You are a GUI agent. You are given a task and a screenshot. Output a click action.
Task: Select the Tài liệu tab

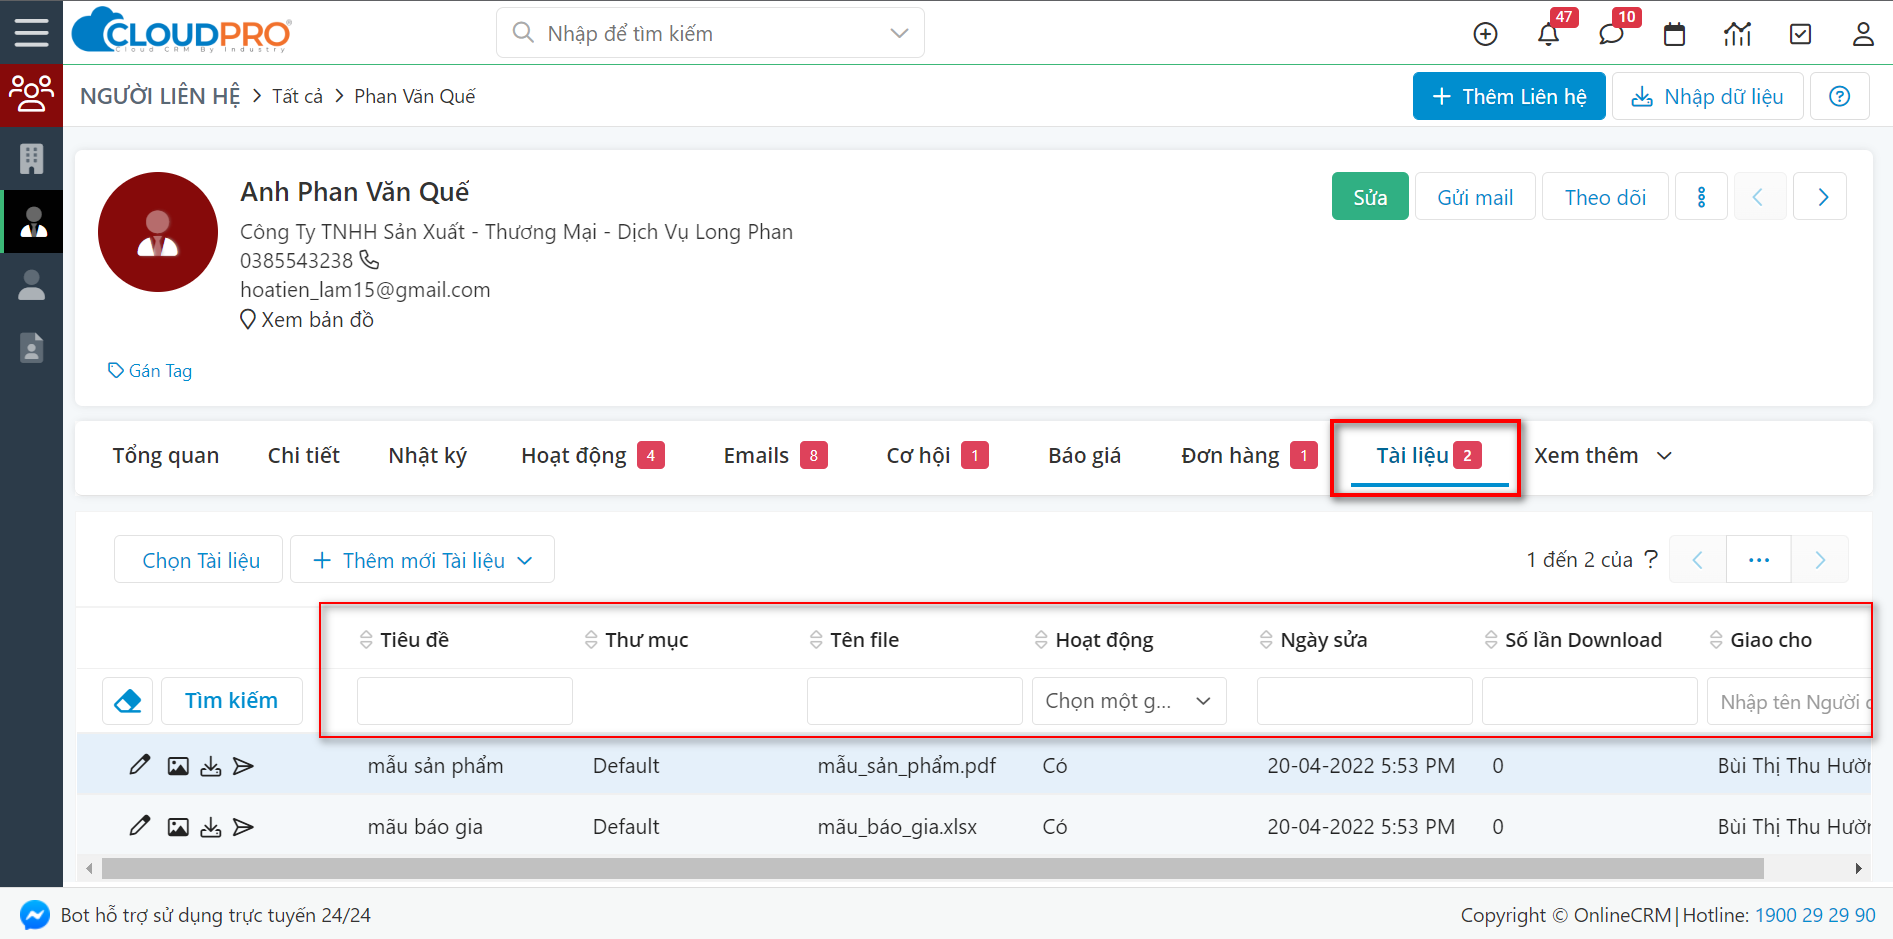[x=1428, y=456]
